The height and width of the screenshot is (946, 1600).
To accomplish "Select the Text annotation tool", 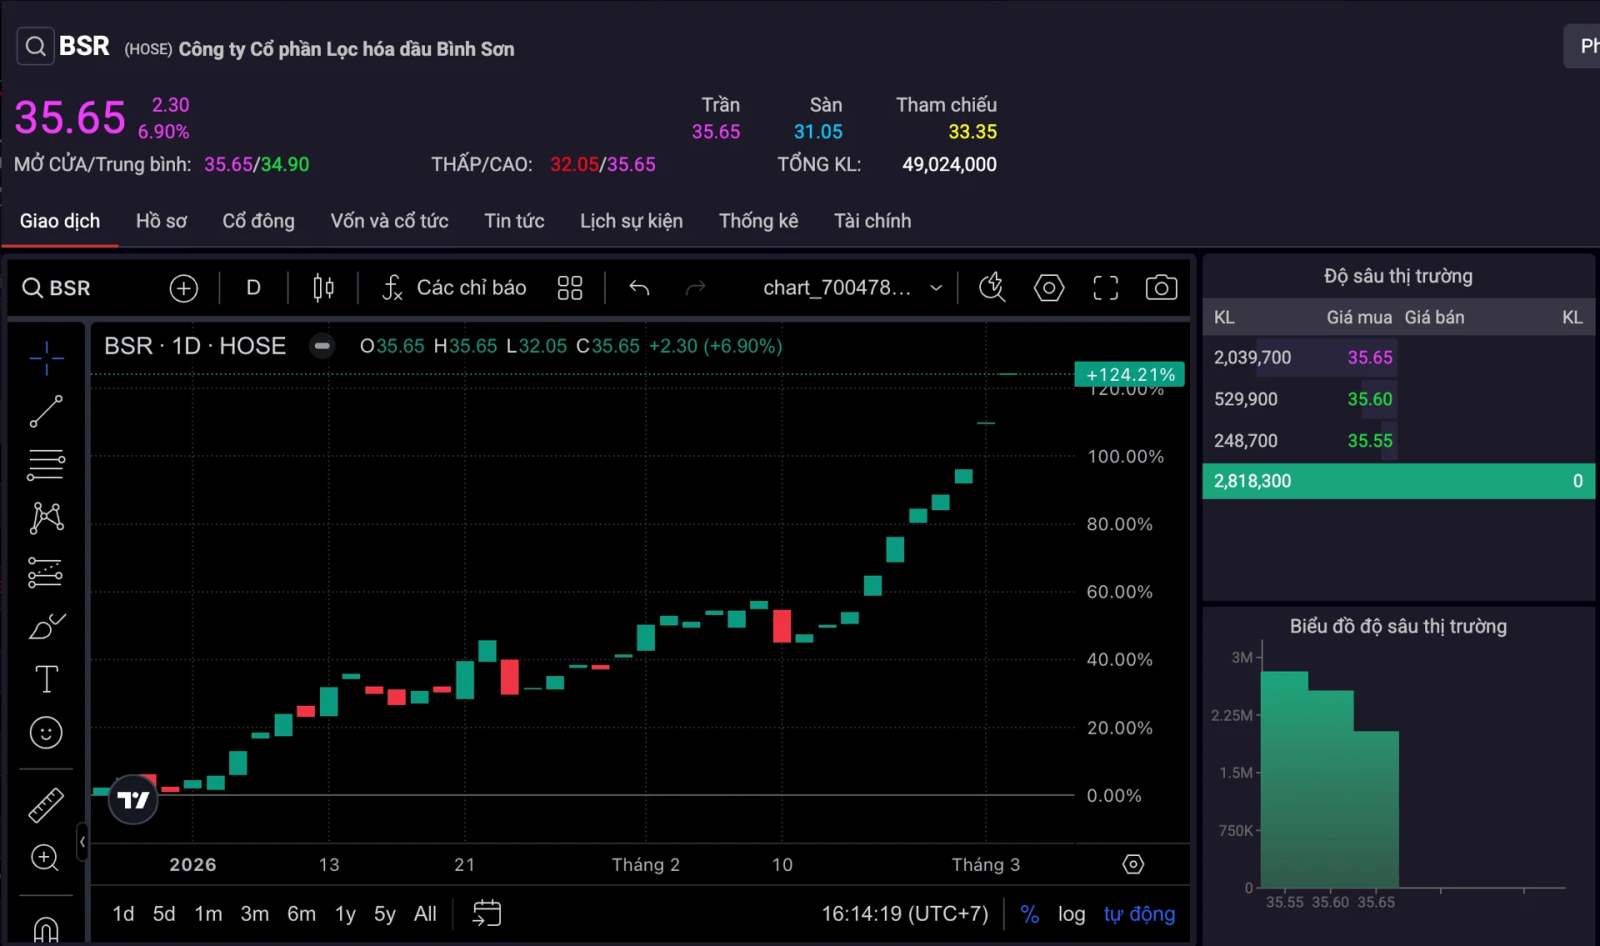I will (x=46, y=679).
